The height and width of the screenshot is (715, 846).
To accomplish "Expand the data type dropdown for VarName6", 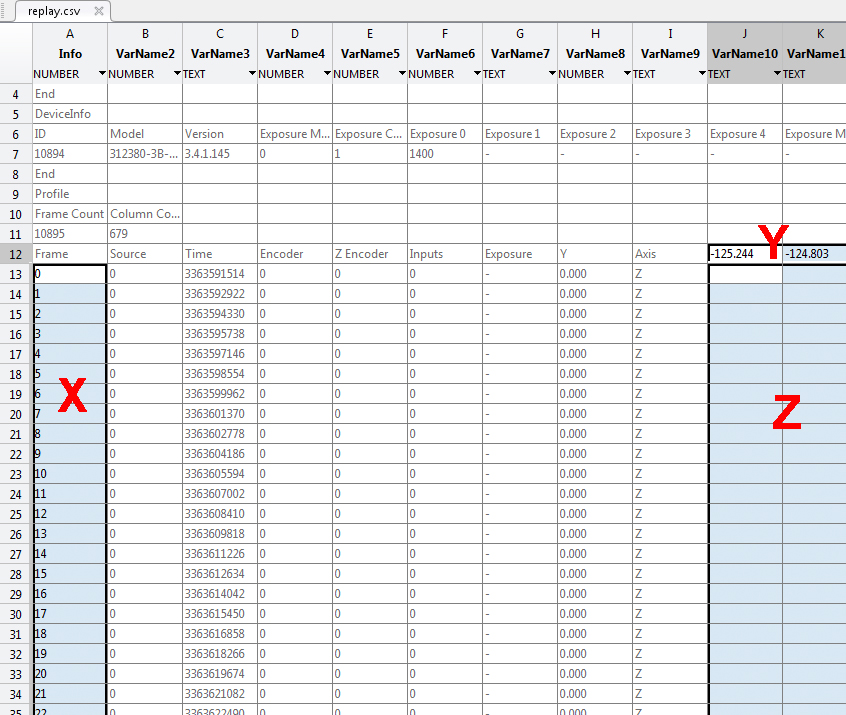I will pyautogui.click(x=477, y=74).
